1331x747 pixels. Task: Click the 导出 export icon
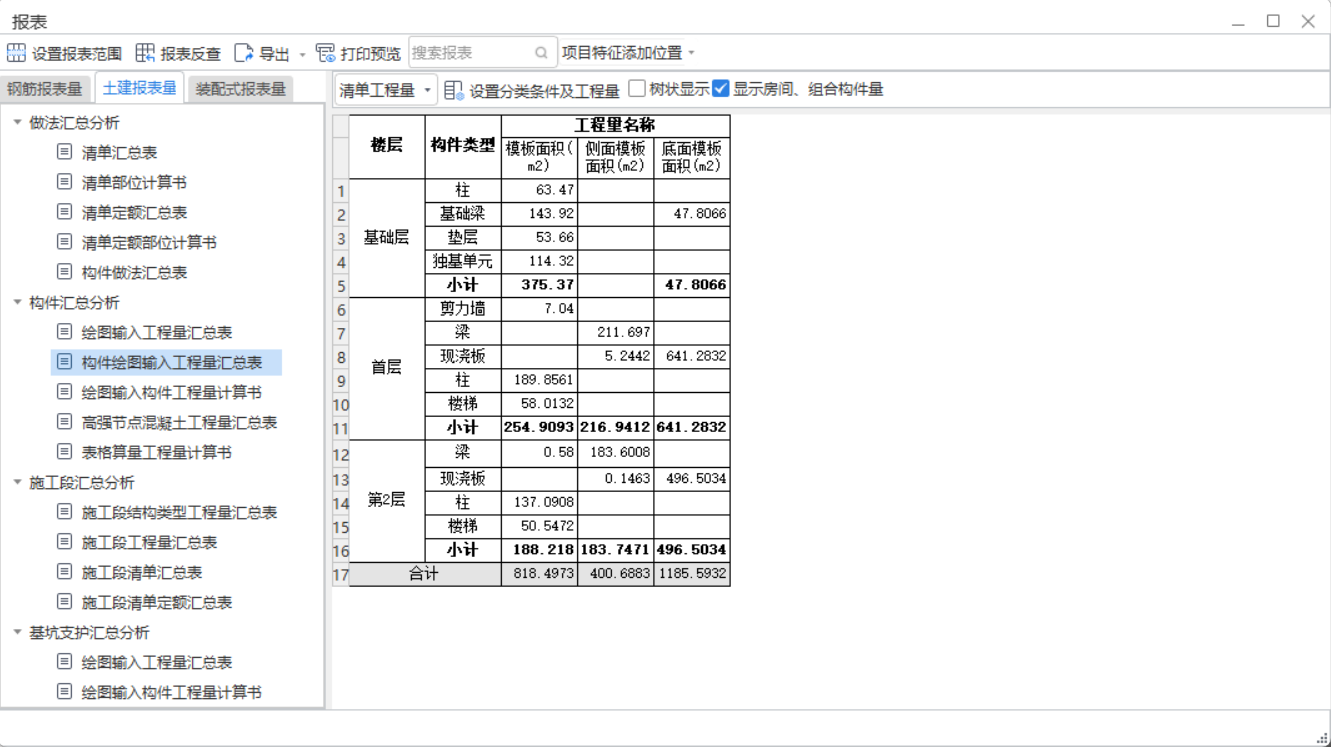[x=244, y=53]
